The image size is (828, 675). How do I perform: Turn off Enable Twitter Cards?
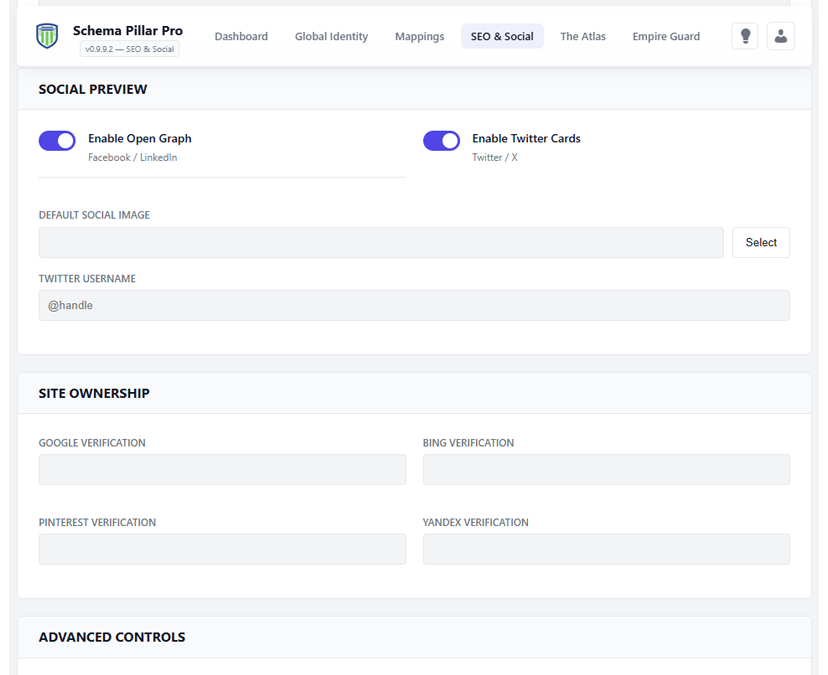tap(441, 140)
